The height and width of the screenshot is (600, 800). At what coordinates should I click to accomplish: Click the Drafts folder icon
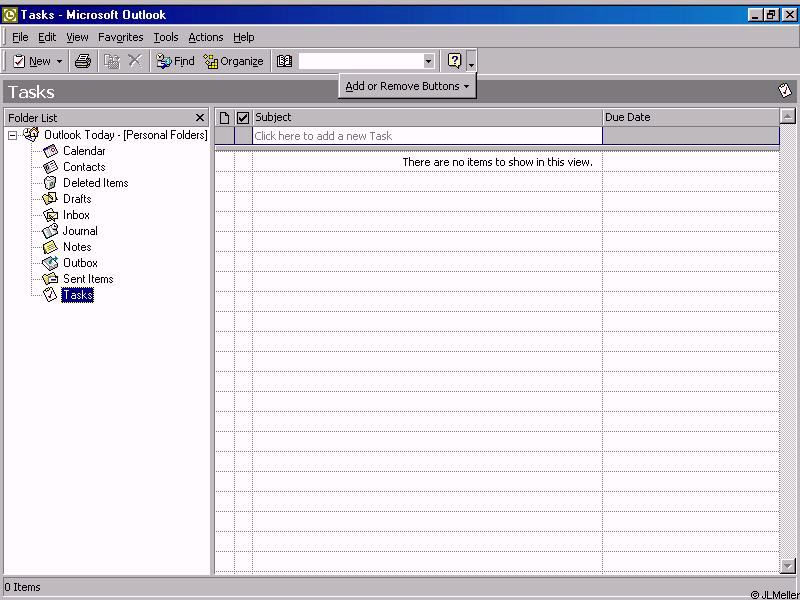[x=50, y=199]
